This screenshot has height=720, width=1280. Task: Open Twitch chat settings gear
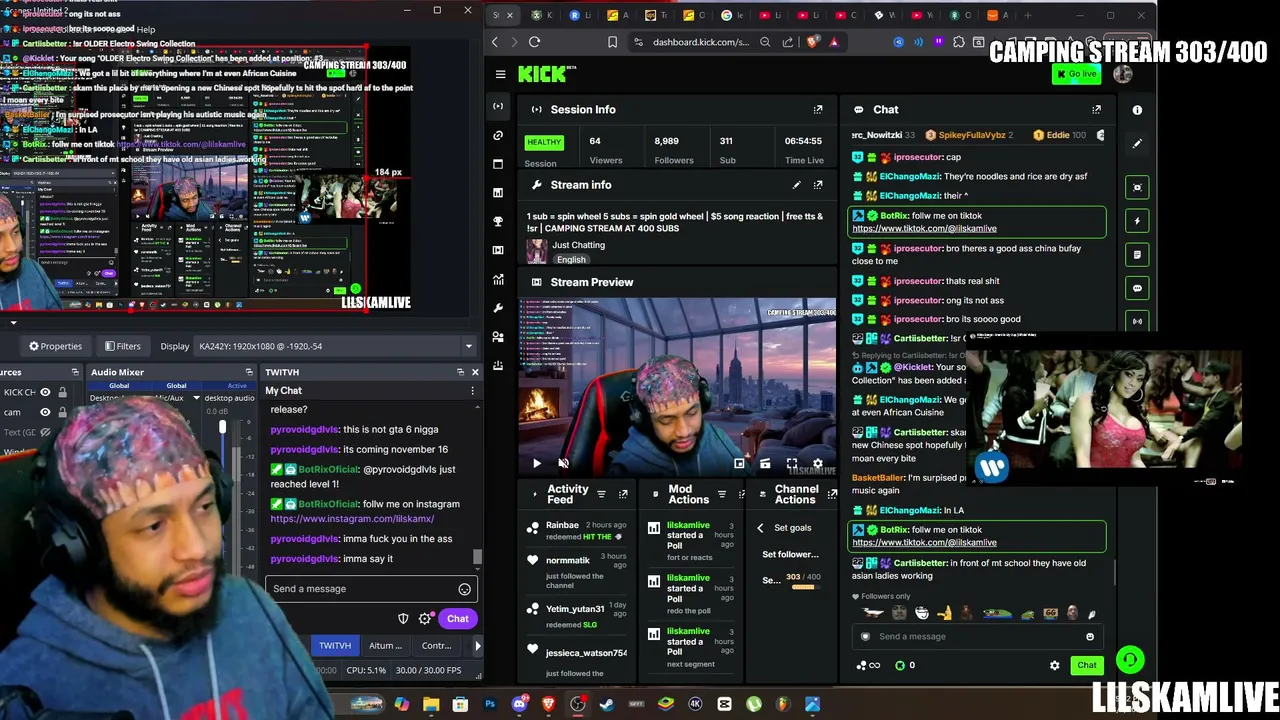click(x=425, y=619)
